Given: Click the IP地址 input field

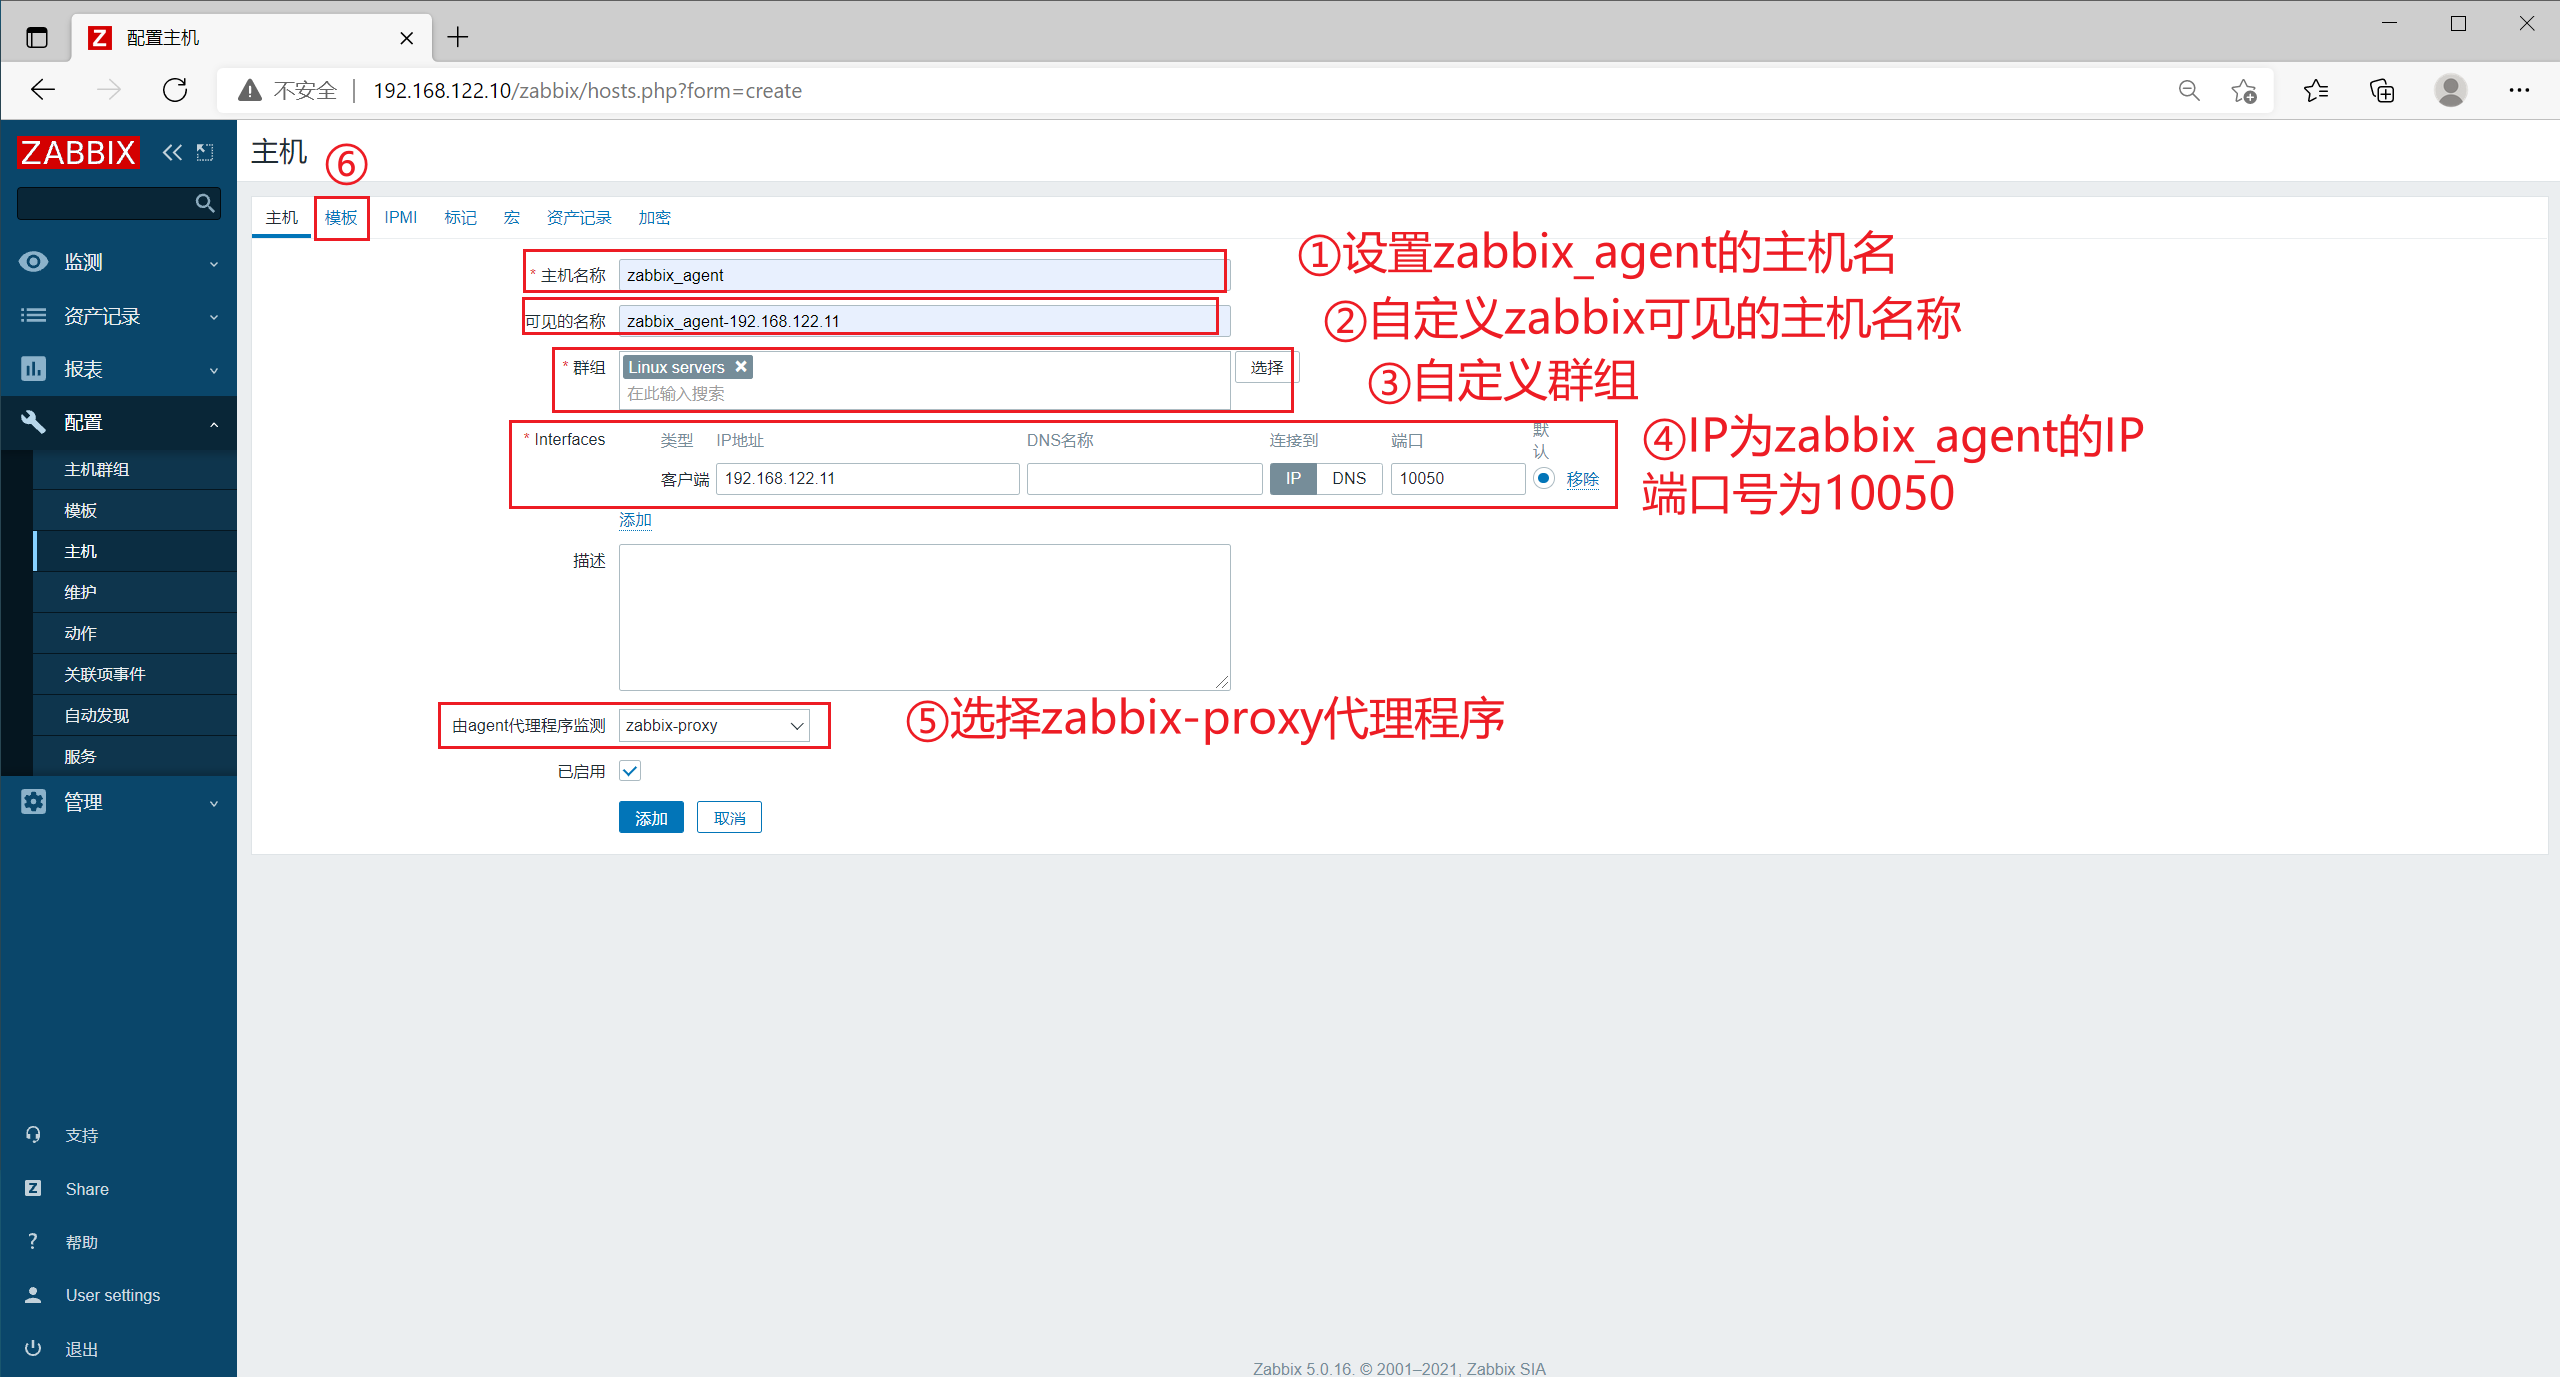Looking at the screenshot, I should 868,479.
